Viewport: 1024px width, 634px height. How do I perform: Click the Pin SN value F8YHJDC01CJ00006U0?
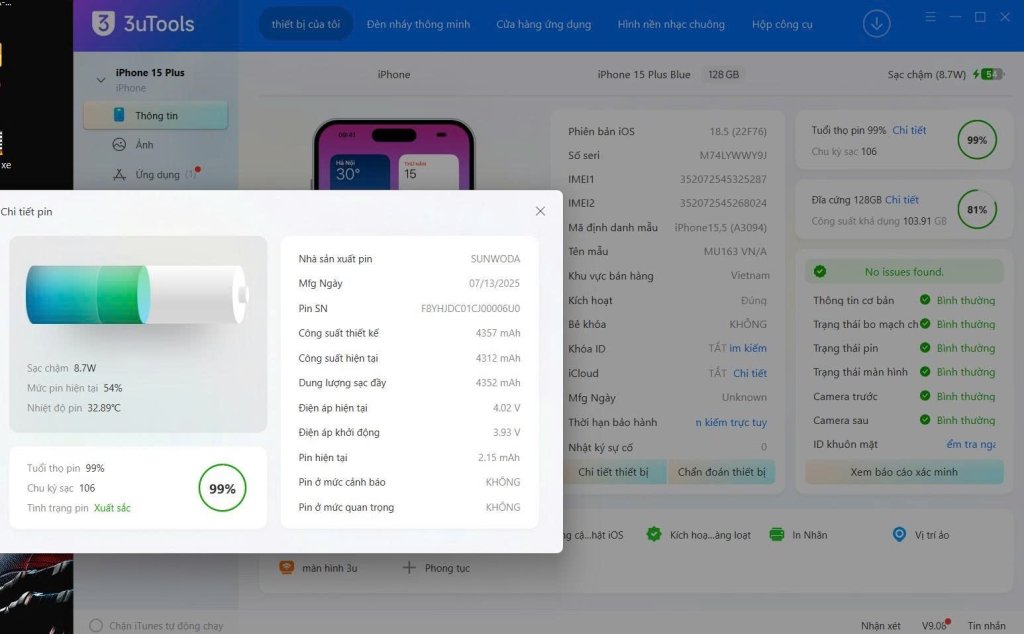click(x=470, y=308)
